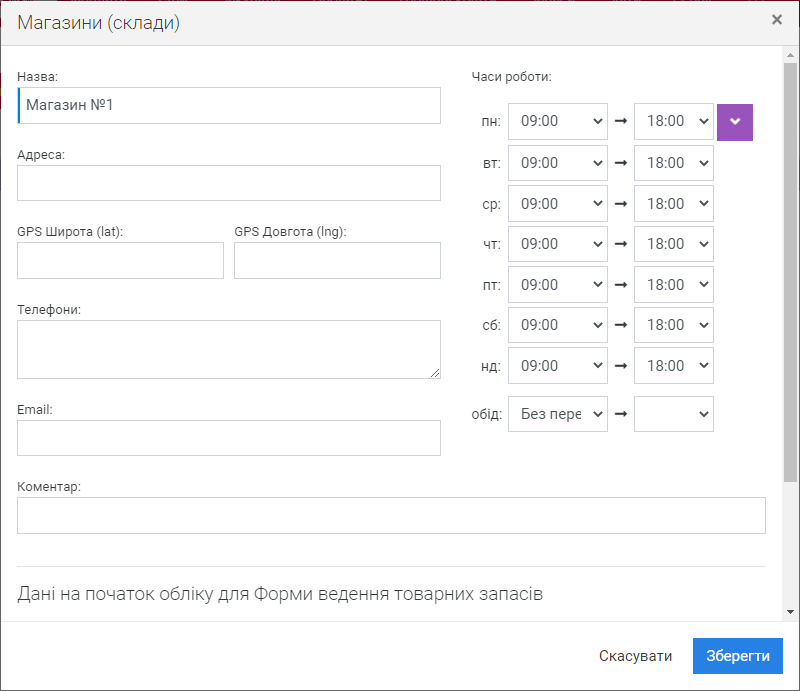Click the scrollbar down arrow in dialog

(x=791, y=611)
